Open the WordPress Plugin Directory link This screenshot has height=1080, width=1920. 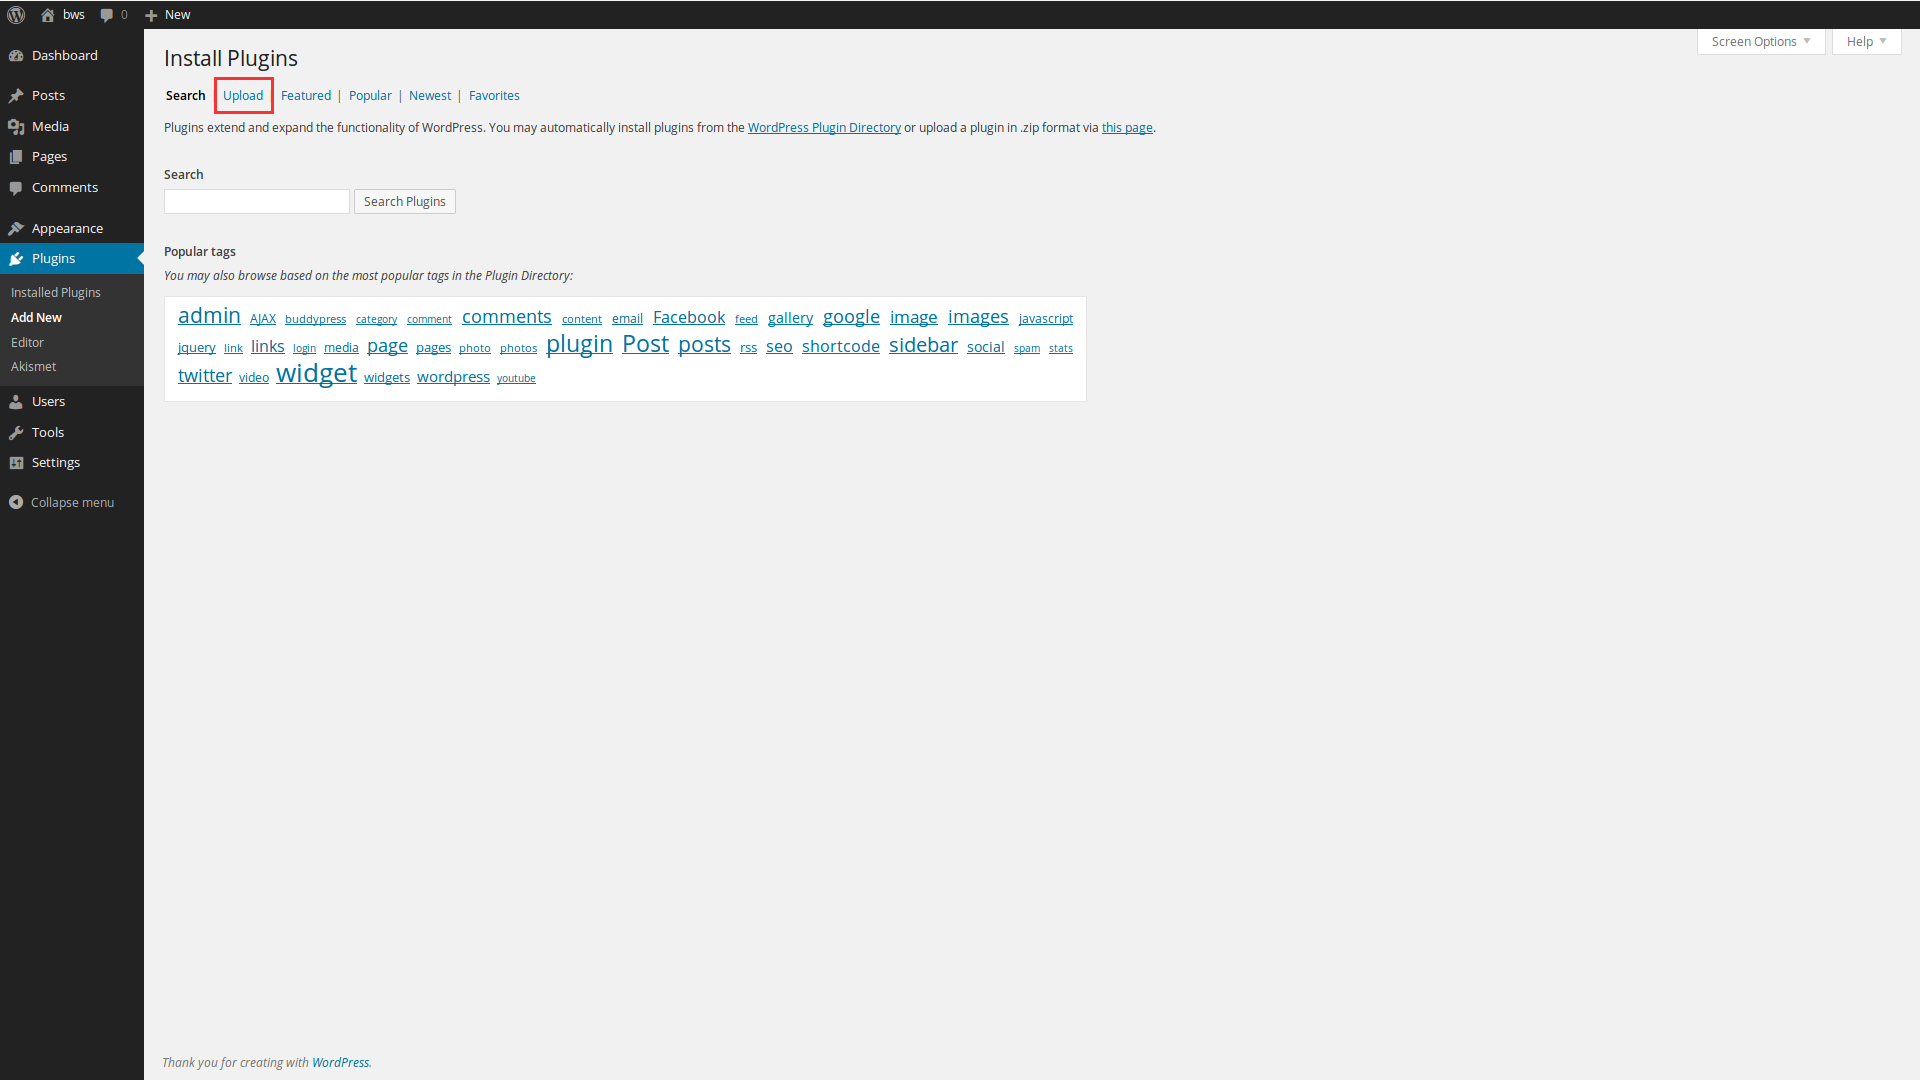coord(824,127)
